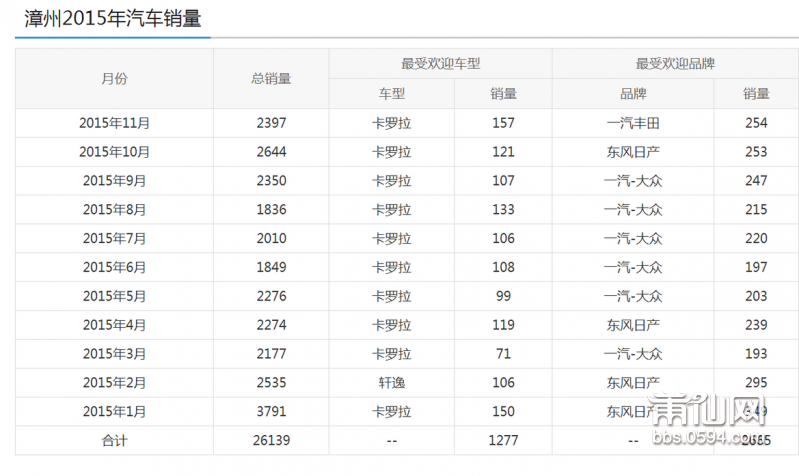
Task: Select total sales value 2010
Action: click(271, 239)
